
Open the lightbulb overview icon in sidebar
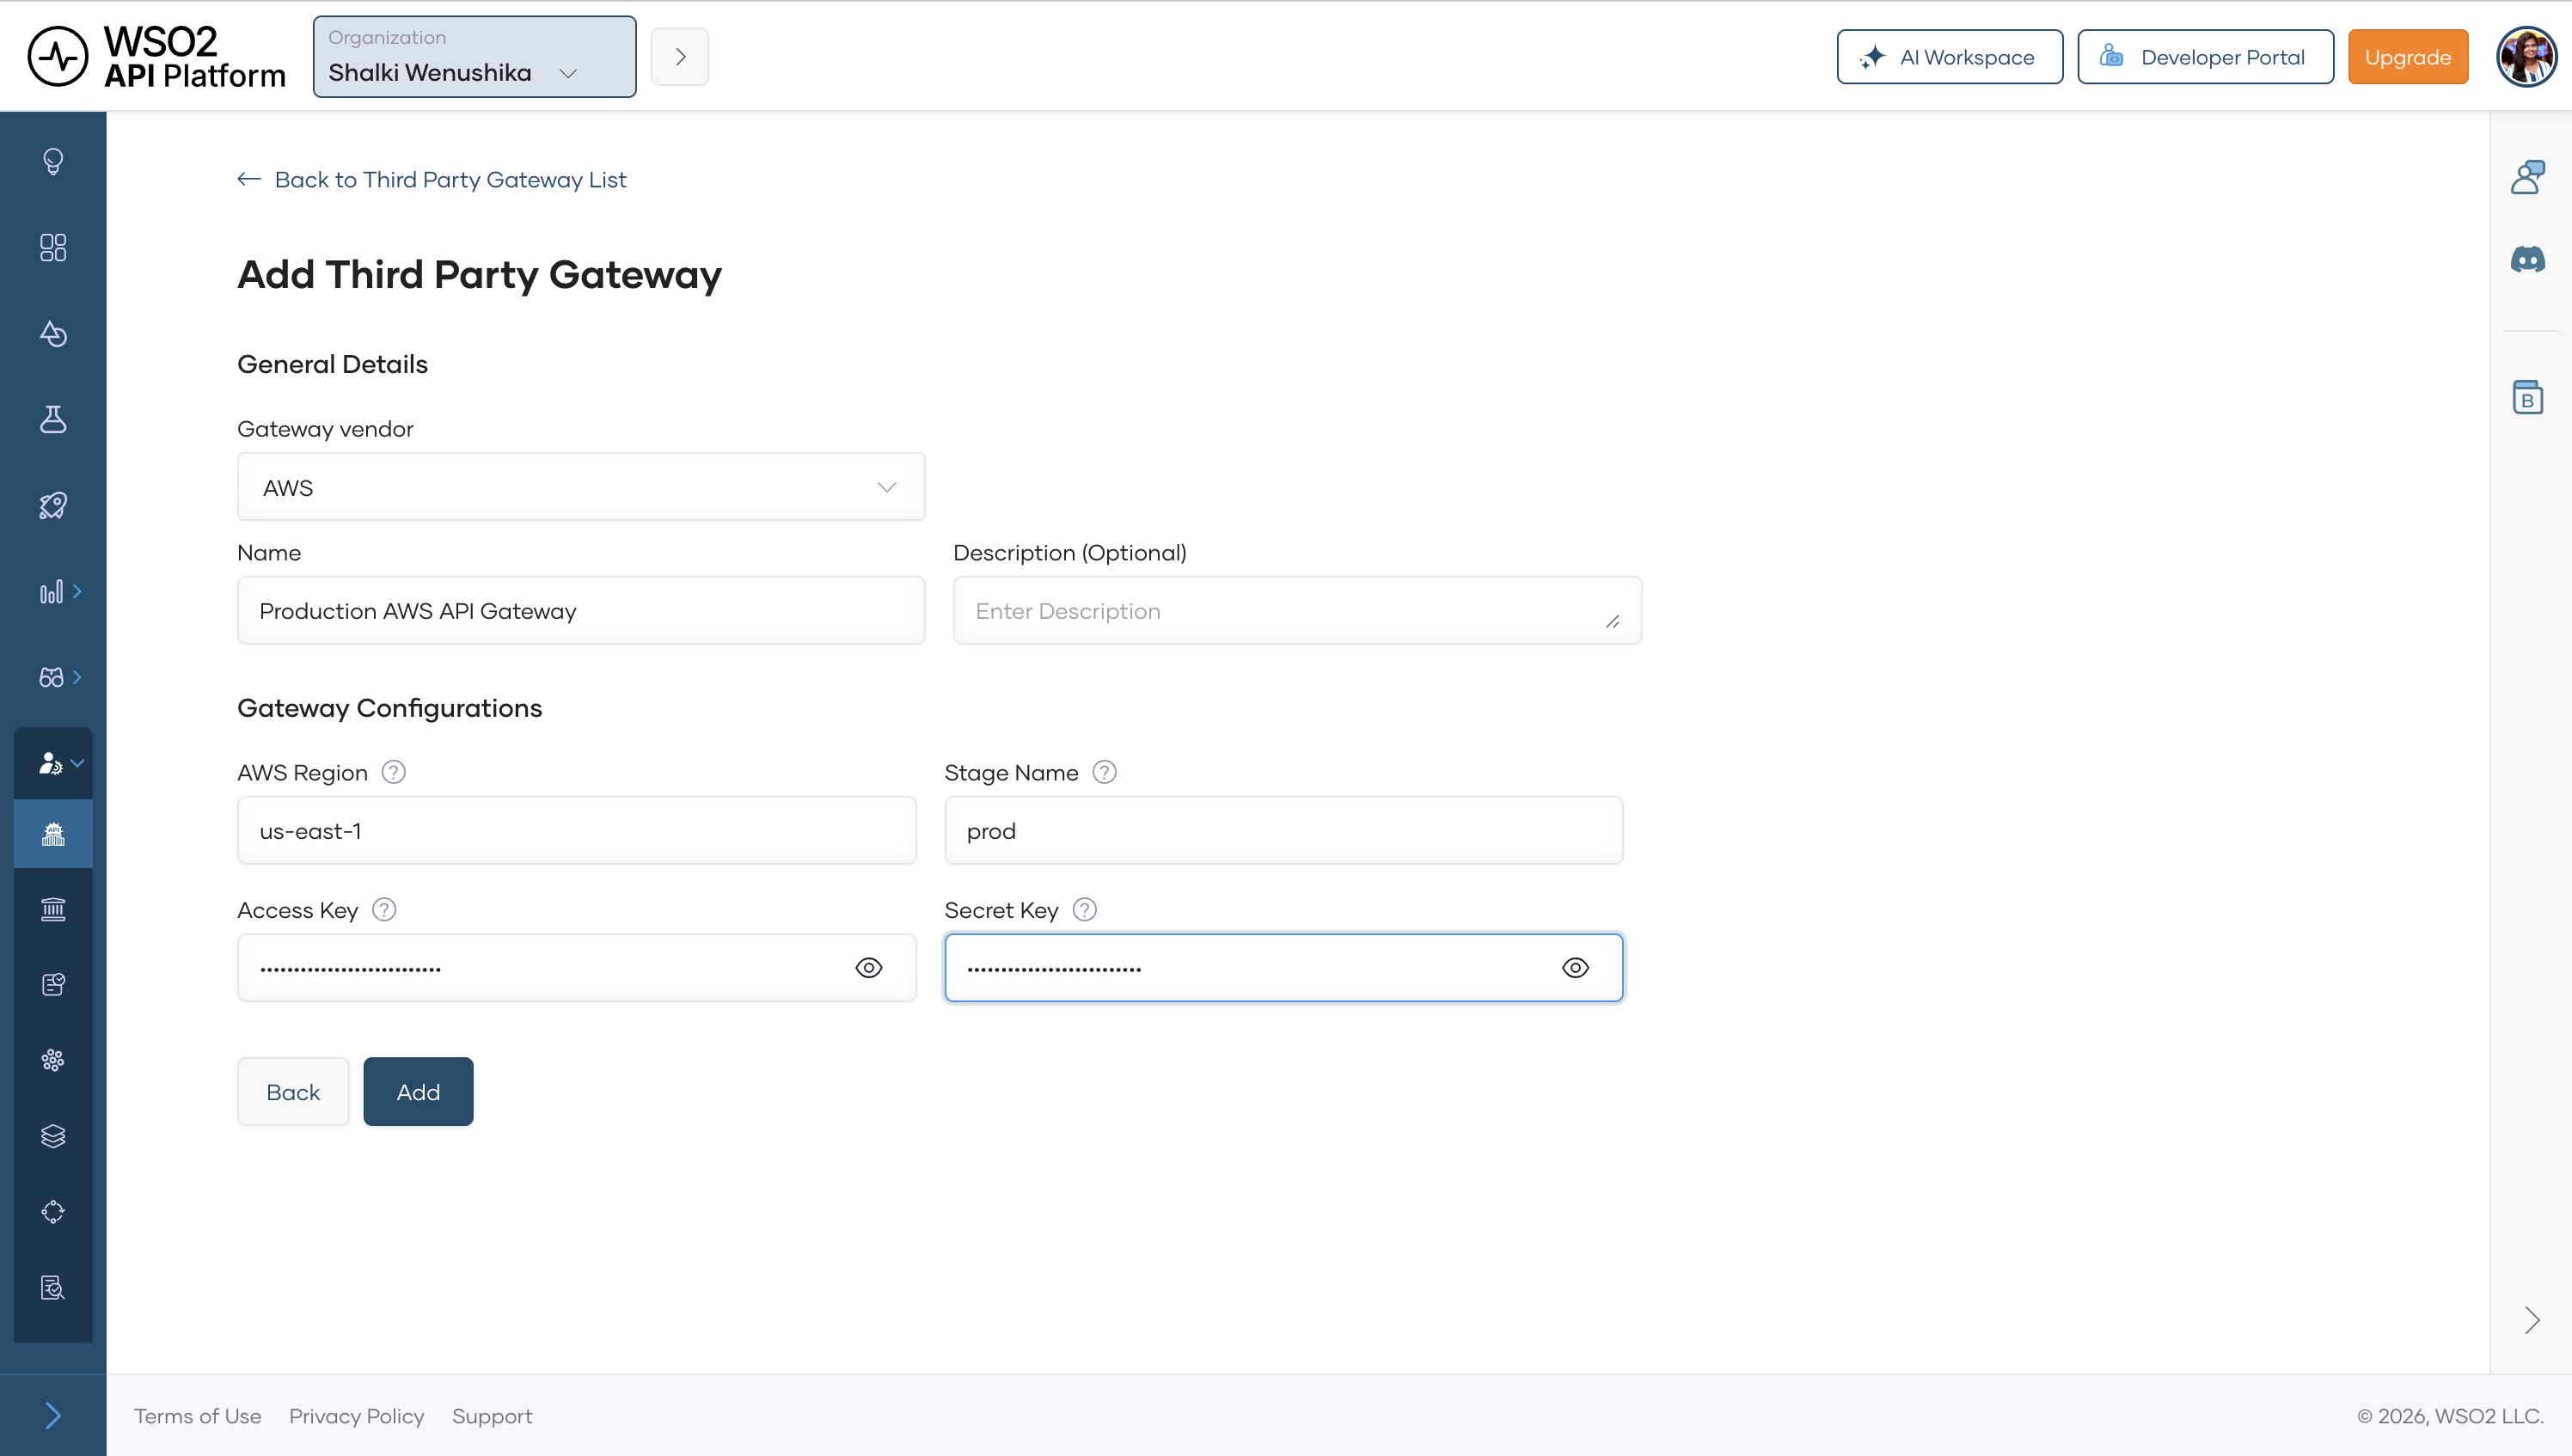tap(53, 161)
